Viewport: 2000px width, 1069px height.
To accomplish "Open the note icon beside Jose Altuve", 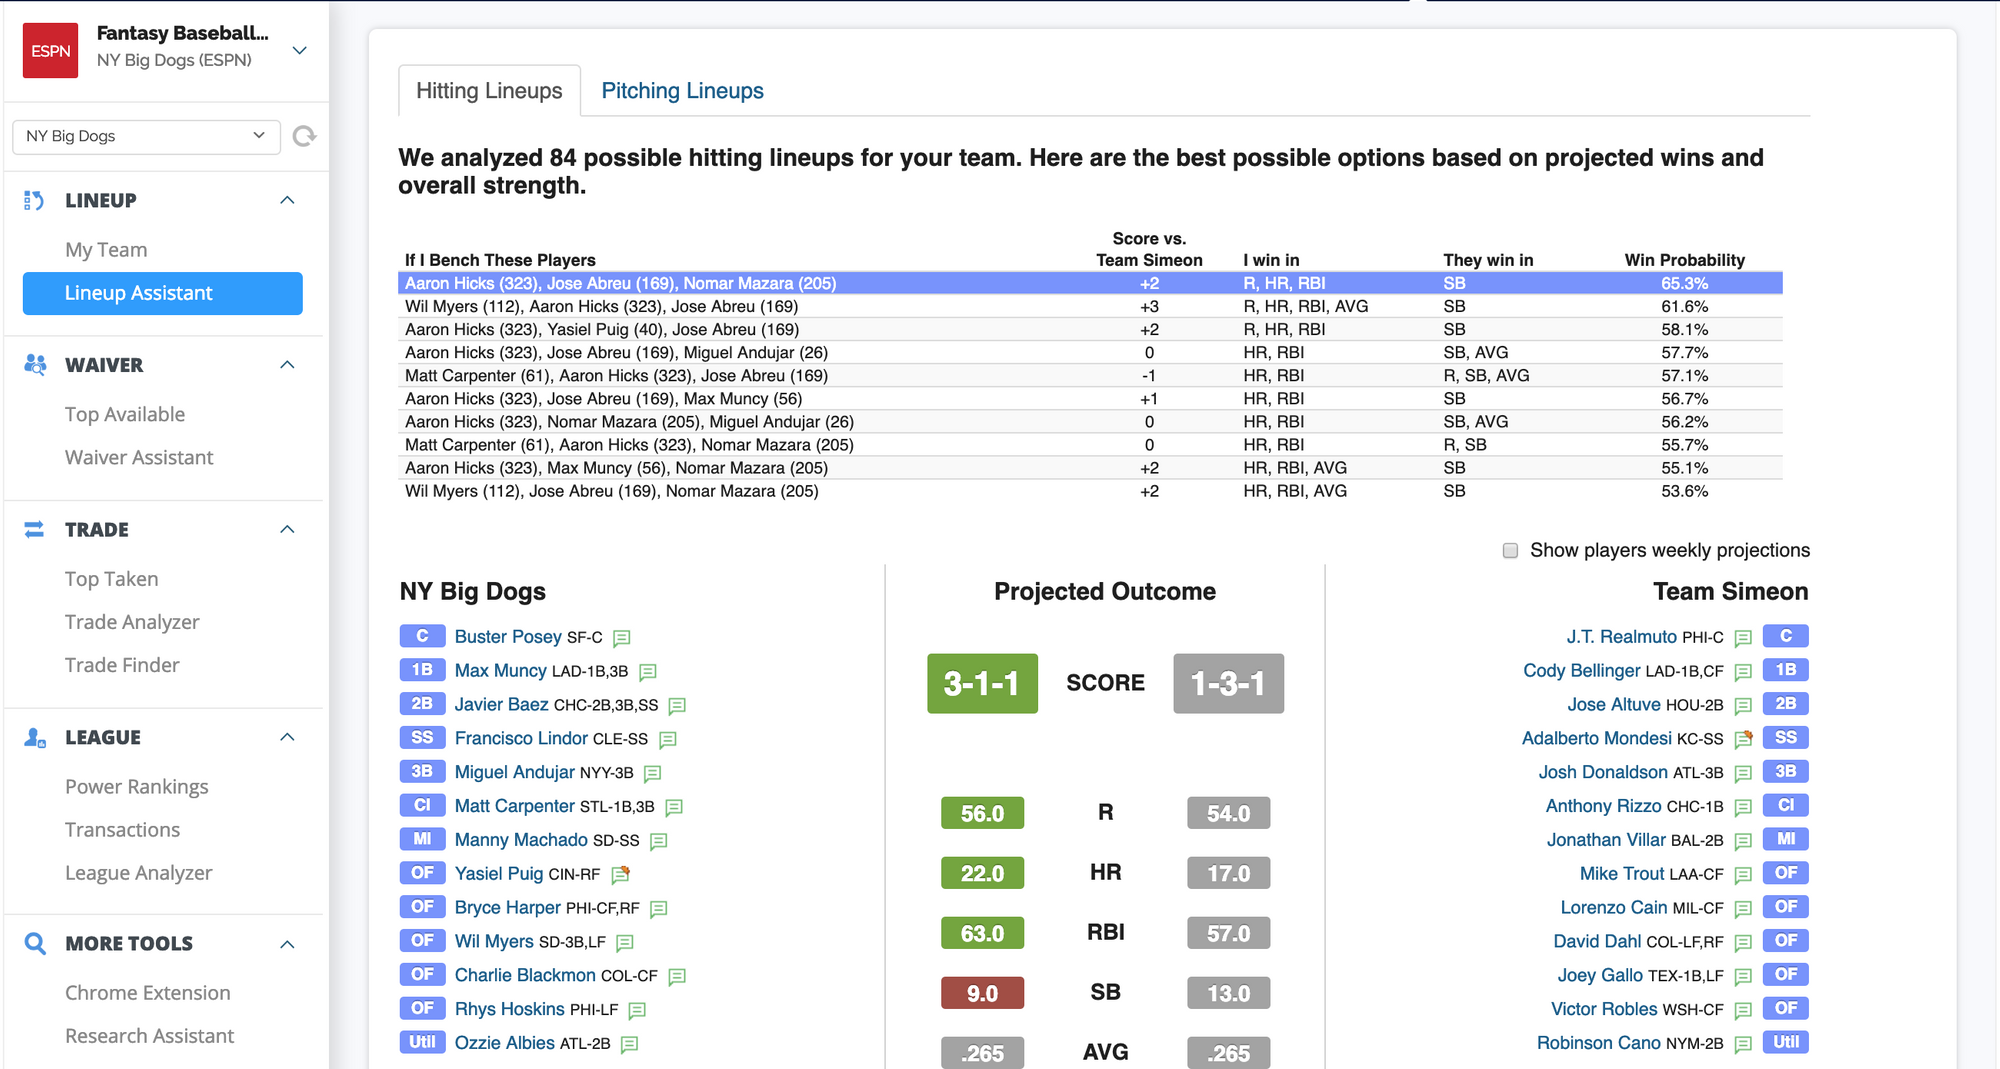I will click(1743, 706).
